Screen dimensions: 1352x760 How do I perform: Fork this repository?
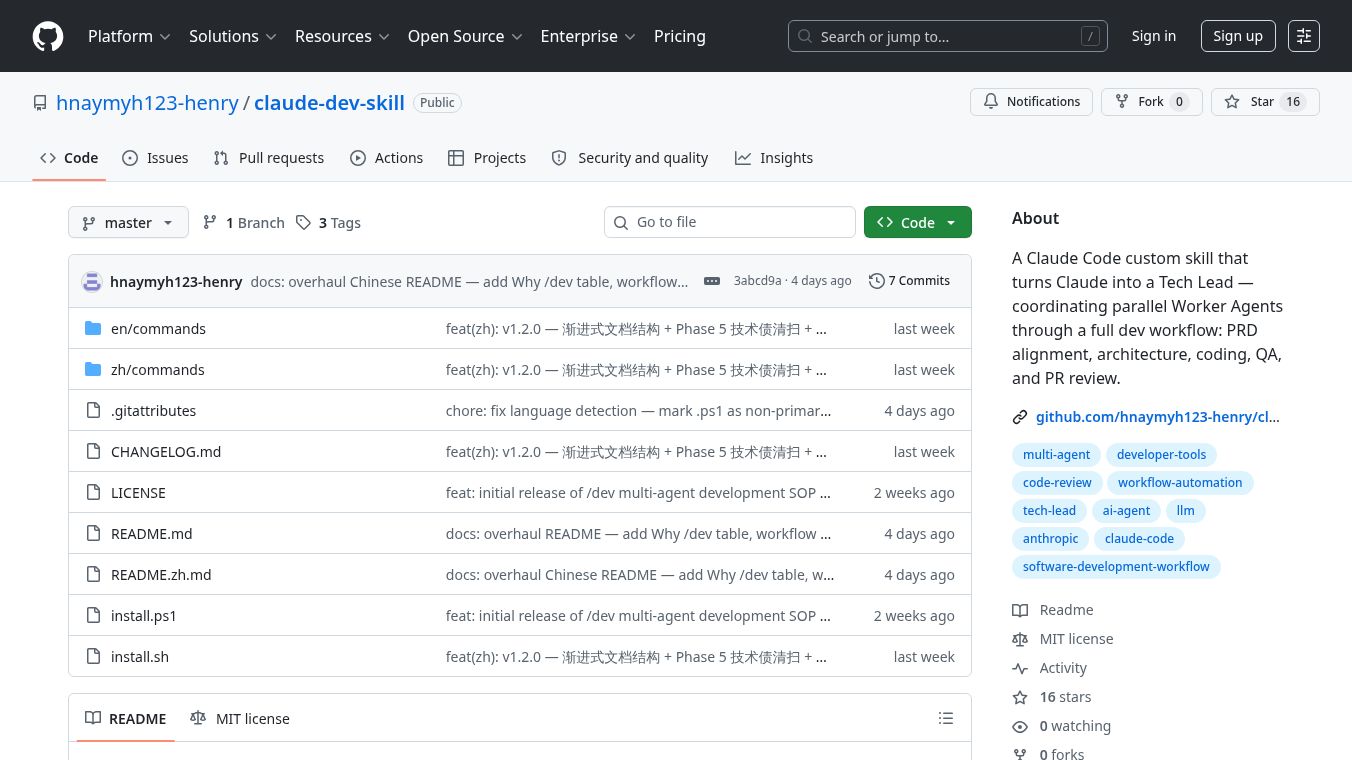[1151, 102]
